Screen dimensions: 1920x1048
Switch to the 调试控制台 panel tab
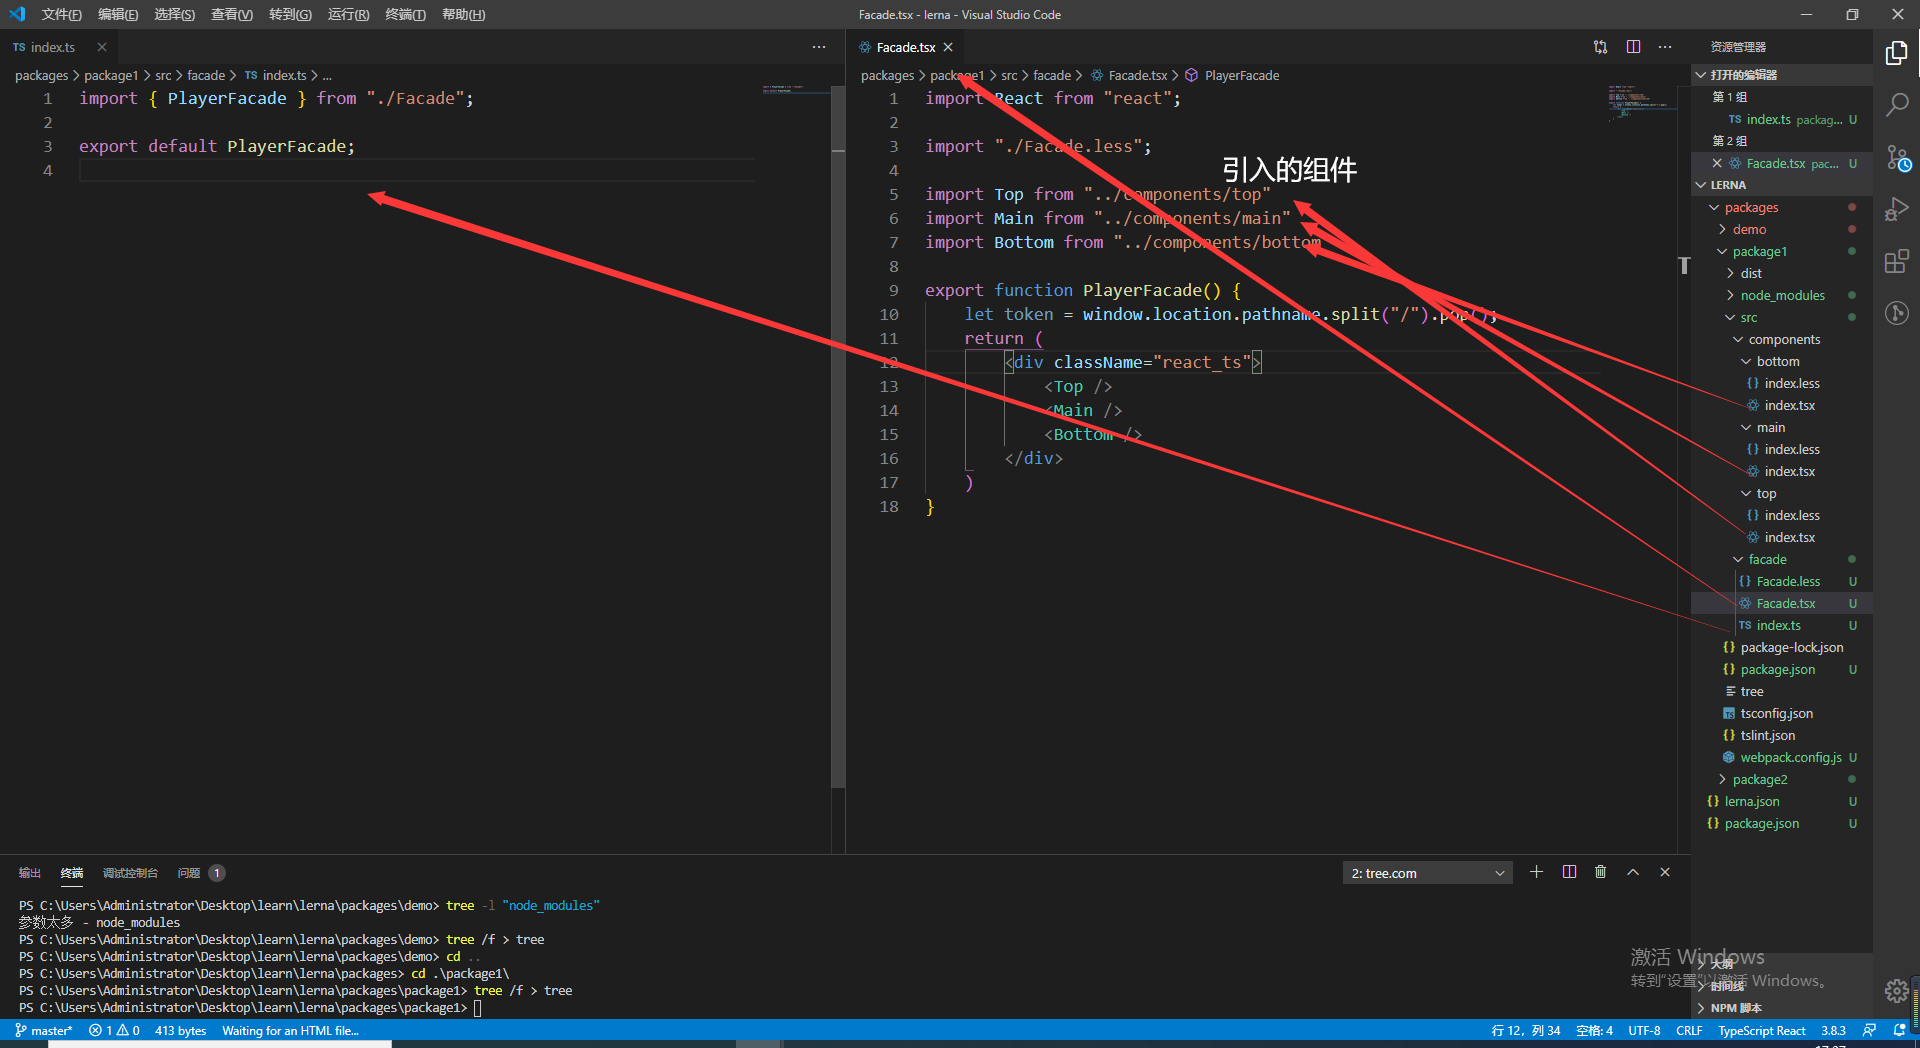(130, 873)
